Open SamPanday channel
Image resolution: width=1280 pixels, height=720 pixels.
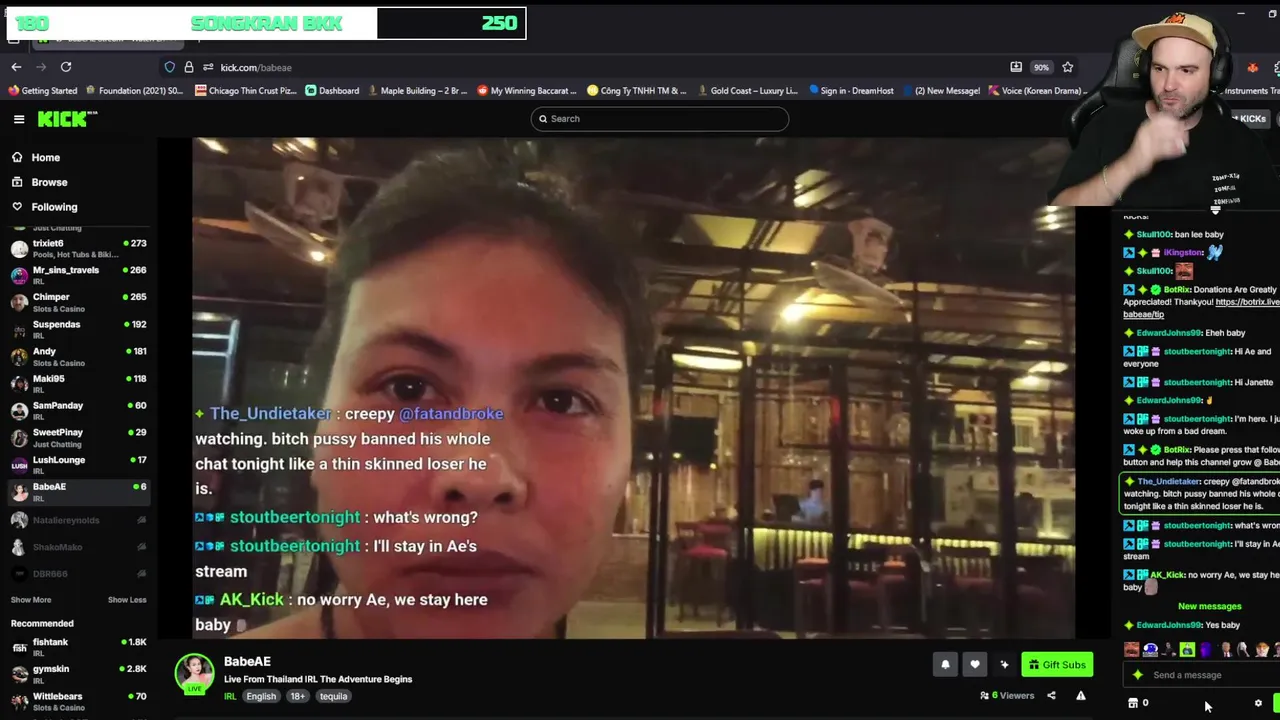pos(78,410)
